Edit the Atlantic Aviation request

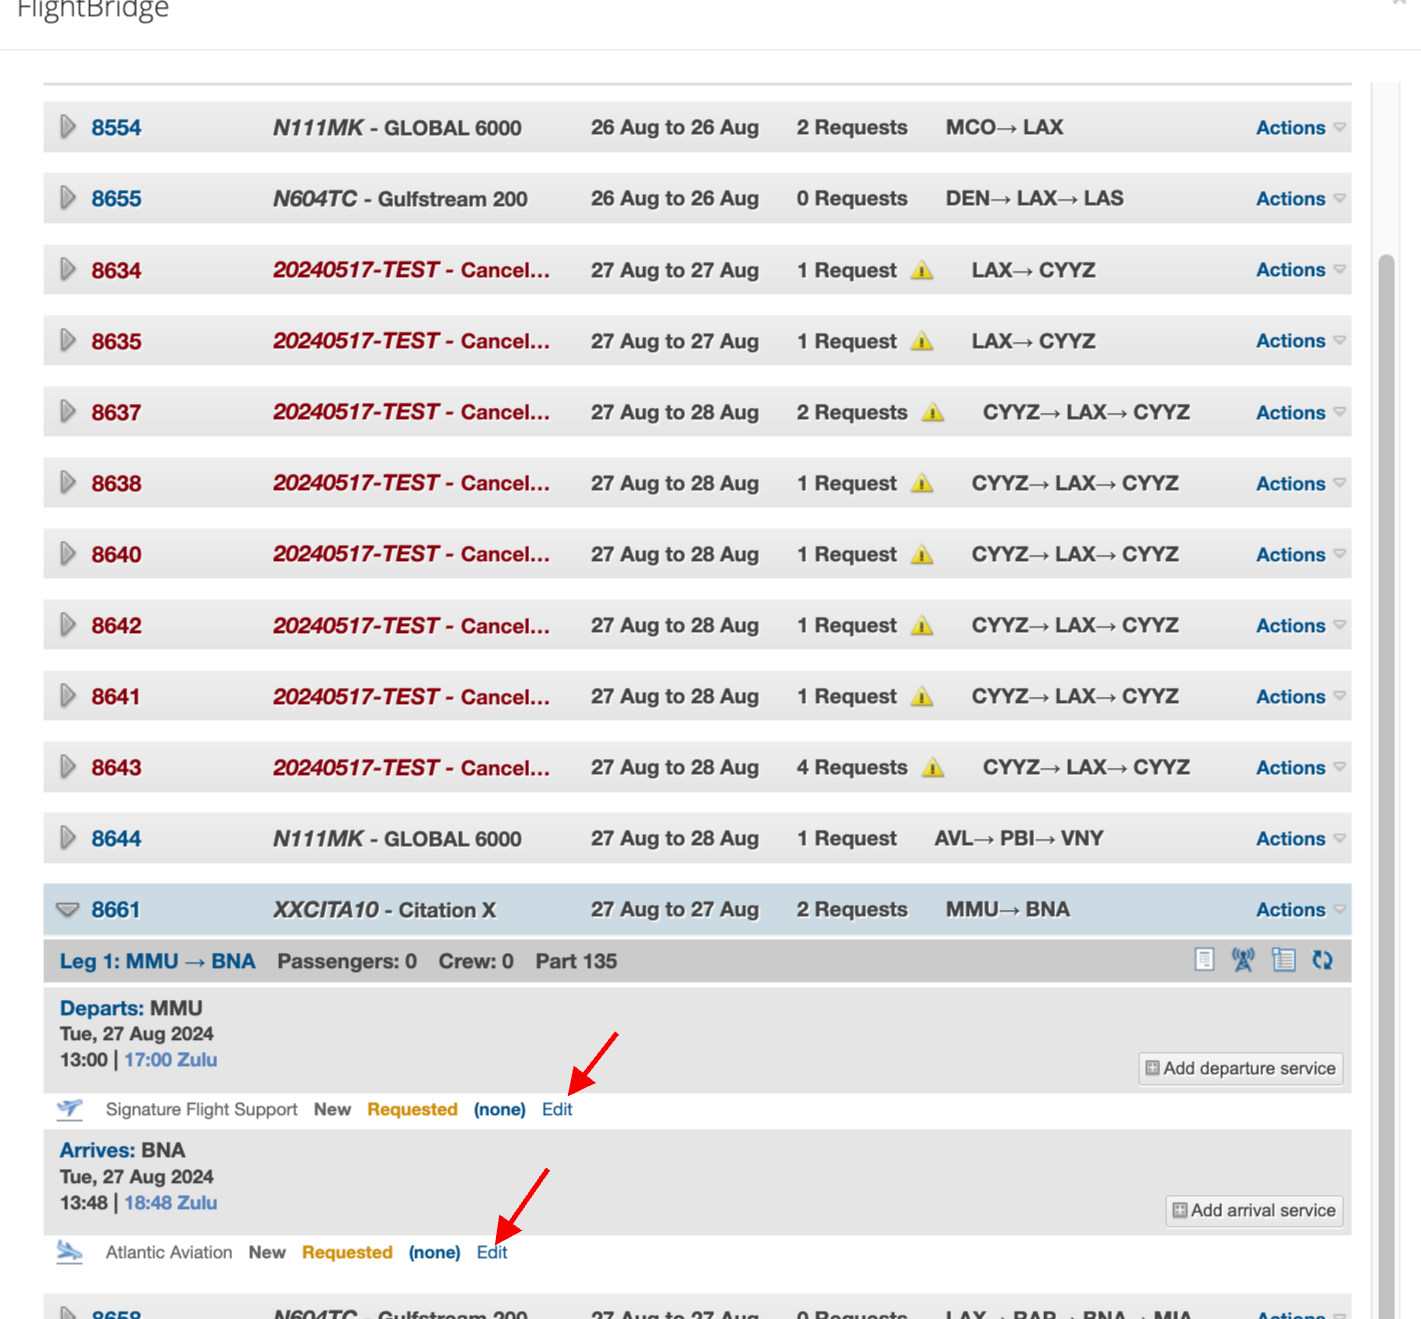coord(492,1252)
